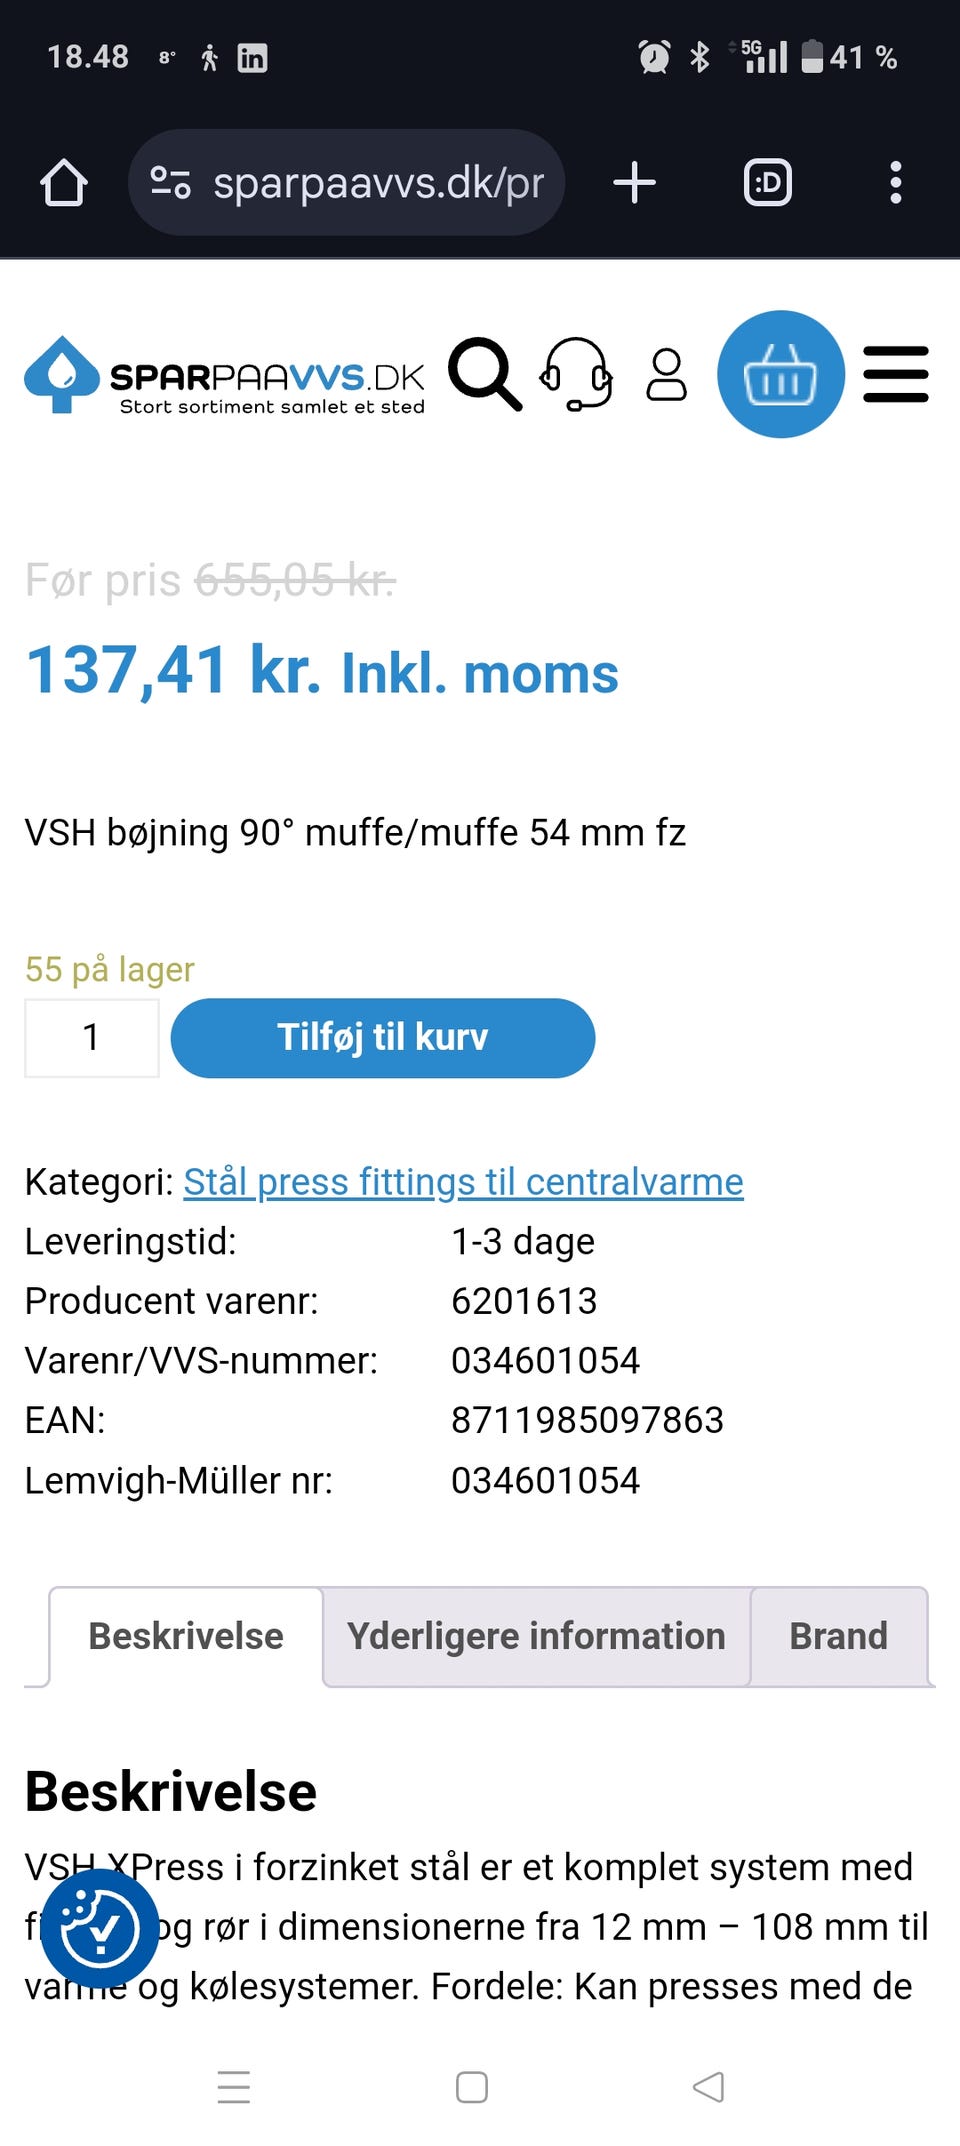
Task: Tap the browser home icon
Action: coord(64,183)
